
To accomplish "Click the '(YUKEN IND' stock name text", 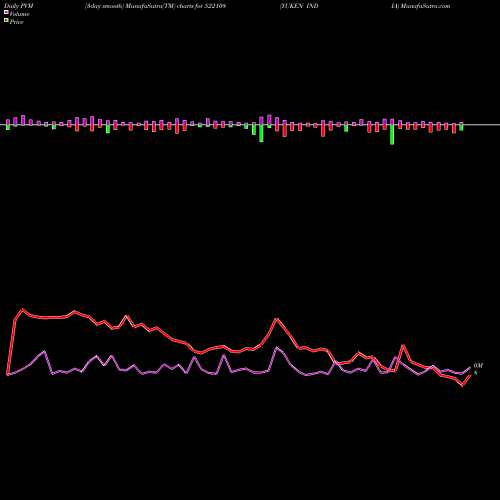I will tap(299, 6).
